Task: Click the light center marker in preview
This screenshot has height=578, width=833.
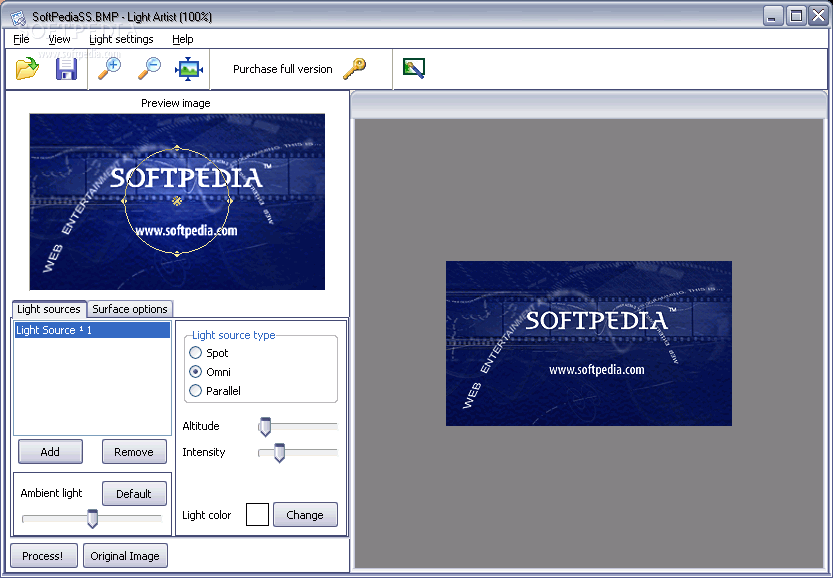Action: [x=177, y=201]
